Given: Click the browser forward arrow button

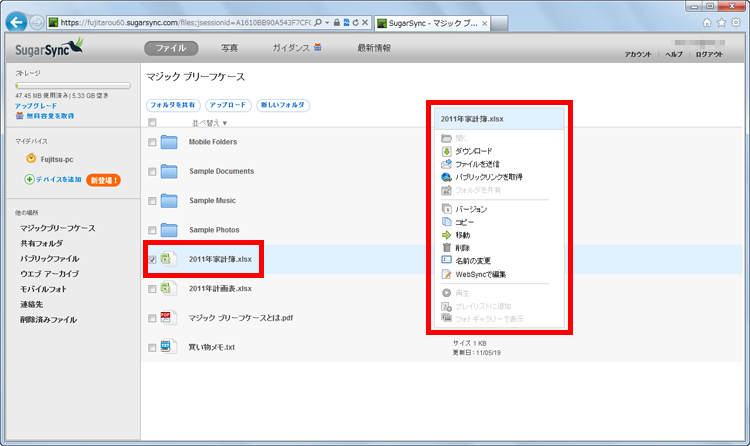Looking at the screenshot, I should click(37, 22).
